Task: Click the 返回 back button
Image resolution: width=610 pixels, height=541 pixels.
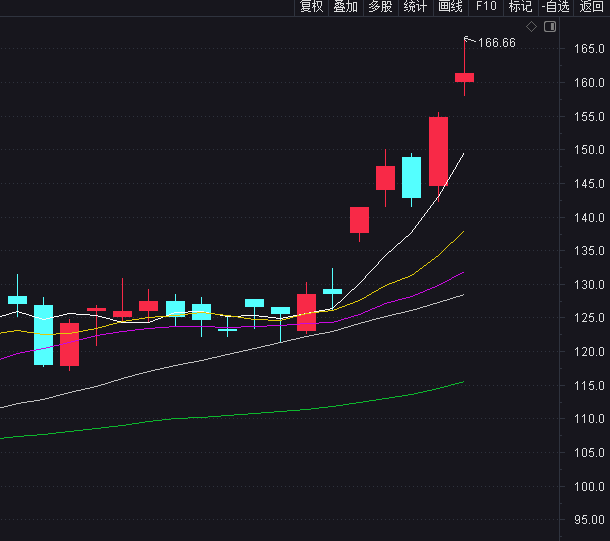Action: pyautogui.click(x=591, y=7)
